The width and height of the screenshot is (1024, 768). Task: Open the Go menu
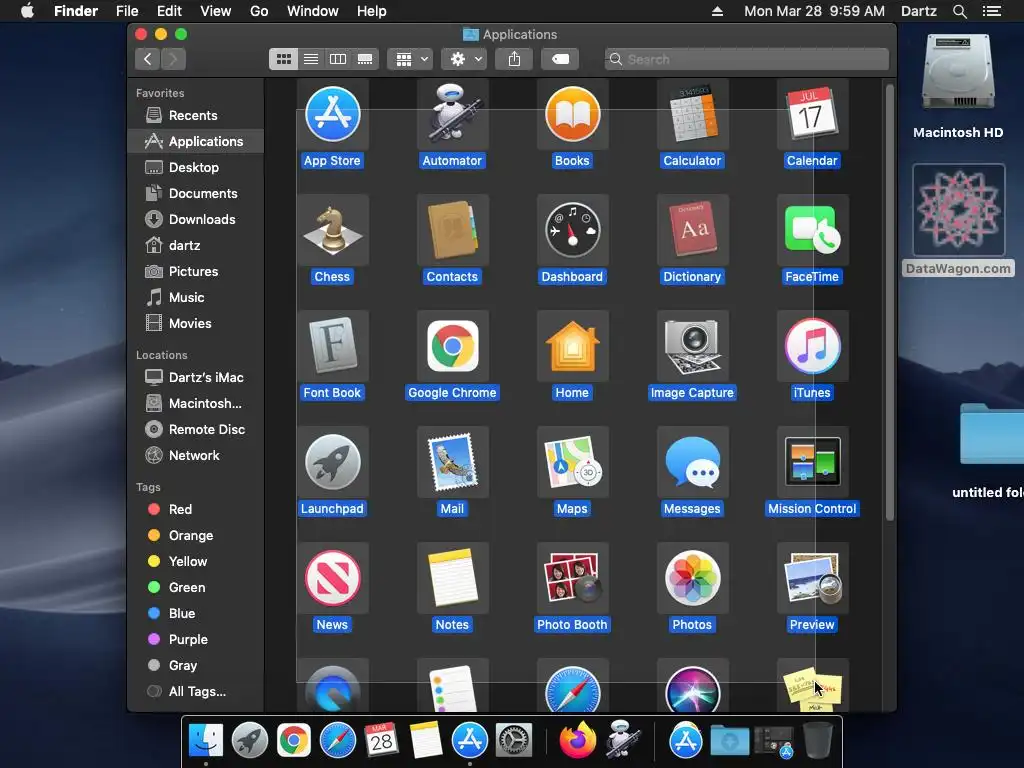[259, 11]
